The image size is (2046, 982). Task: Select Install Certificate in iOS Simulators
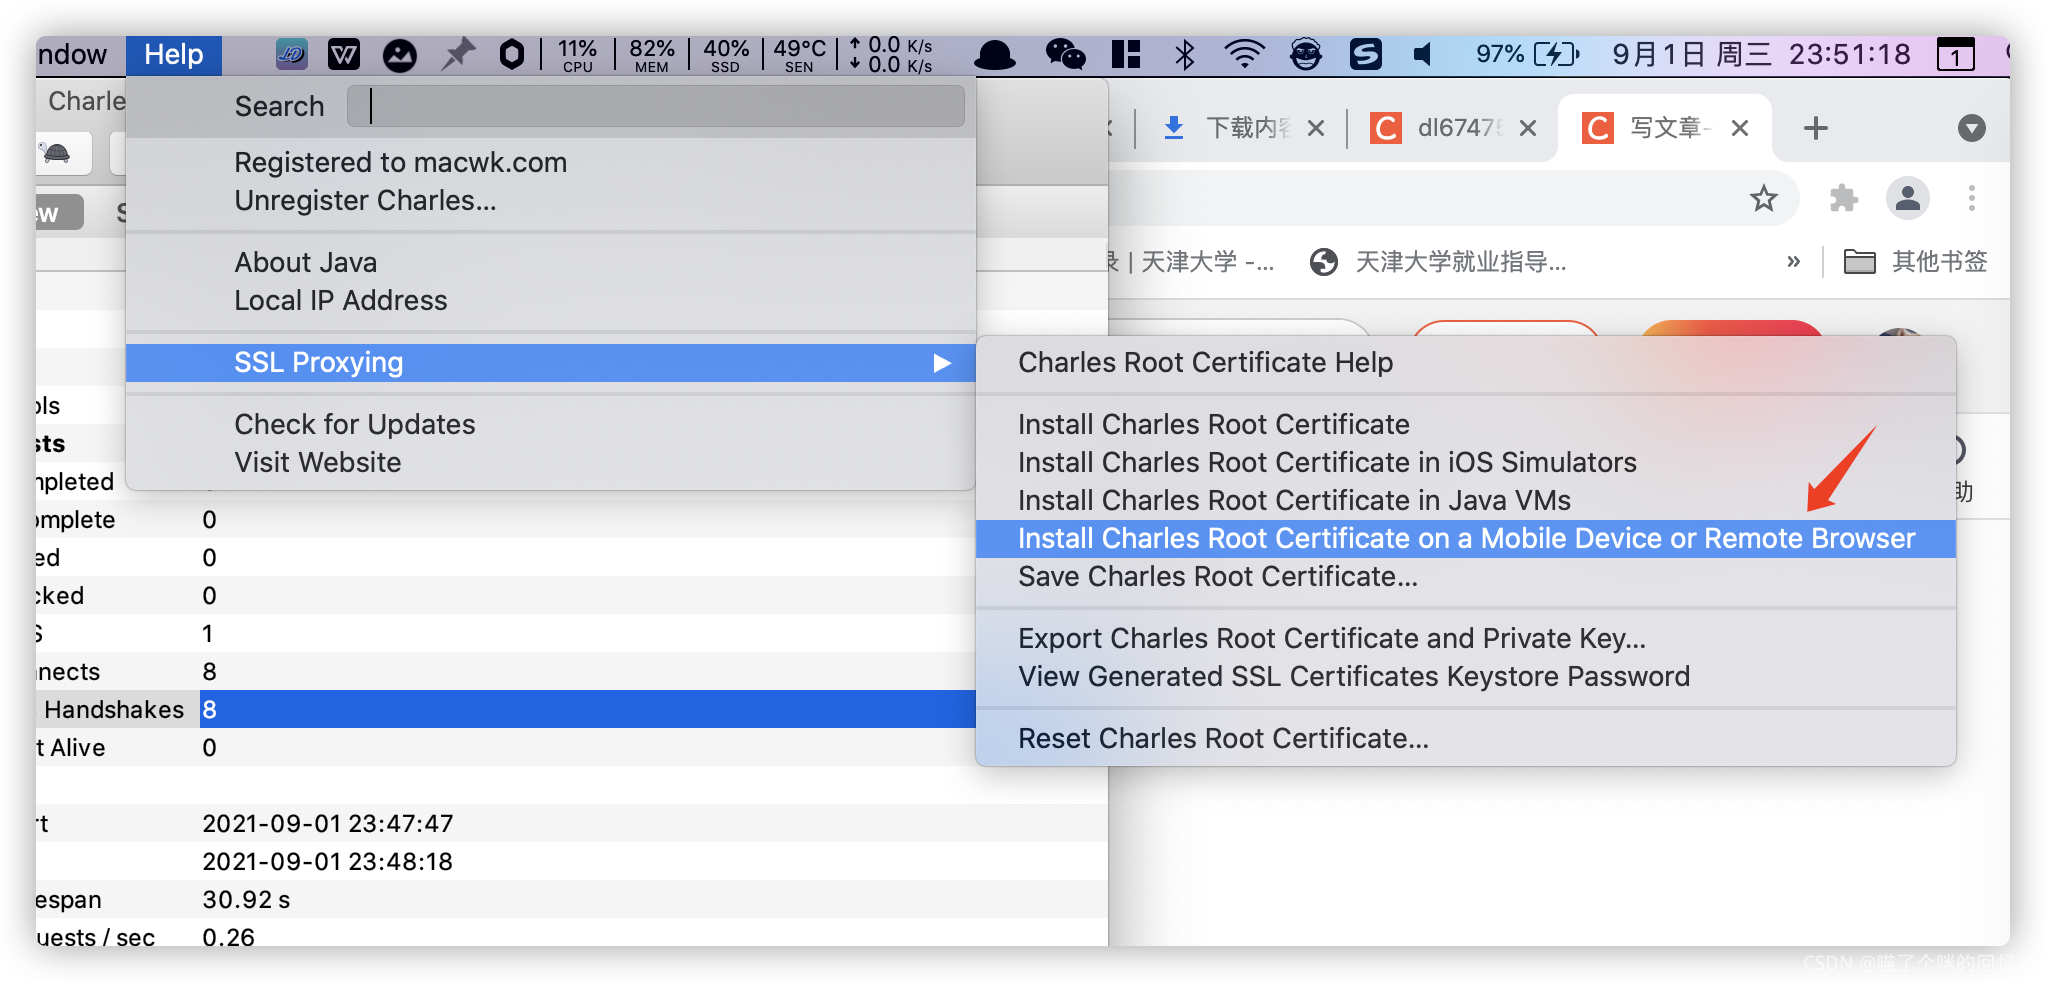pos(1326,462)
